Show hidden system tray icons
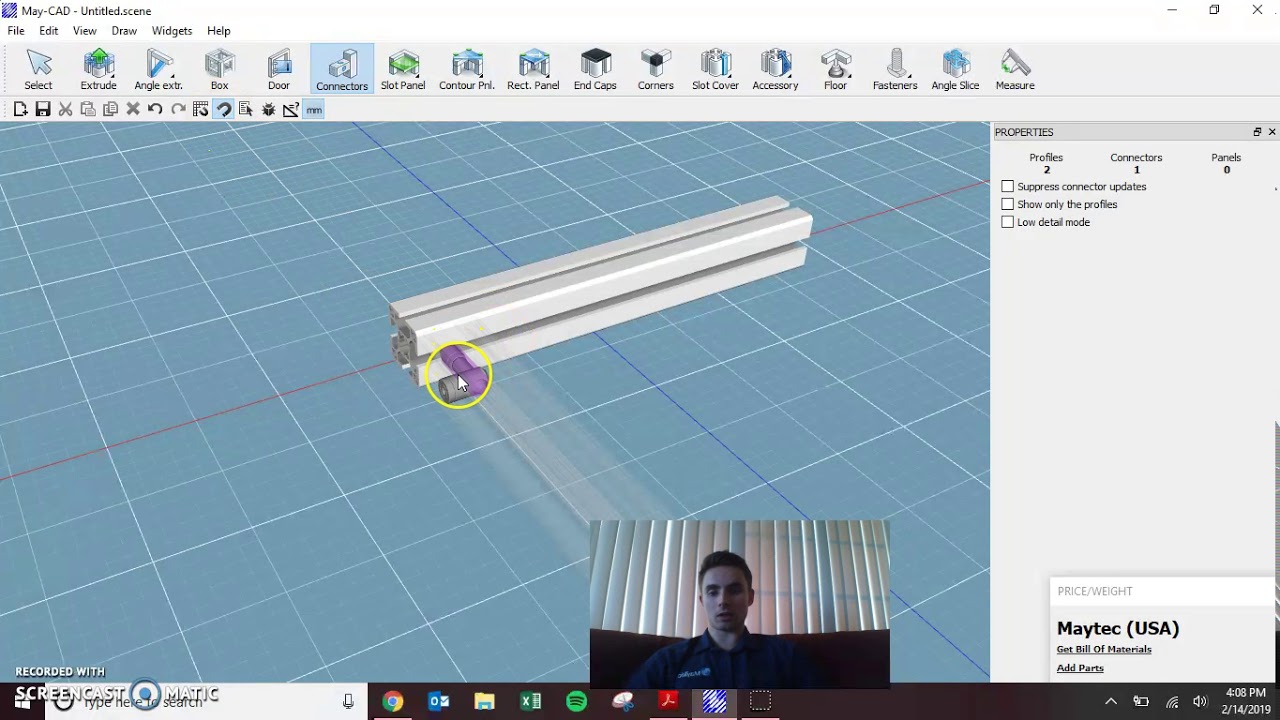The image size is (1280, 720). tap(1110, 702)
